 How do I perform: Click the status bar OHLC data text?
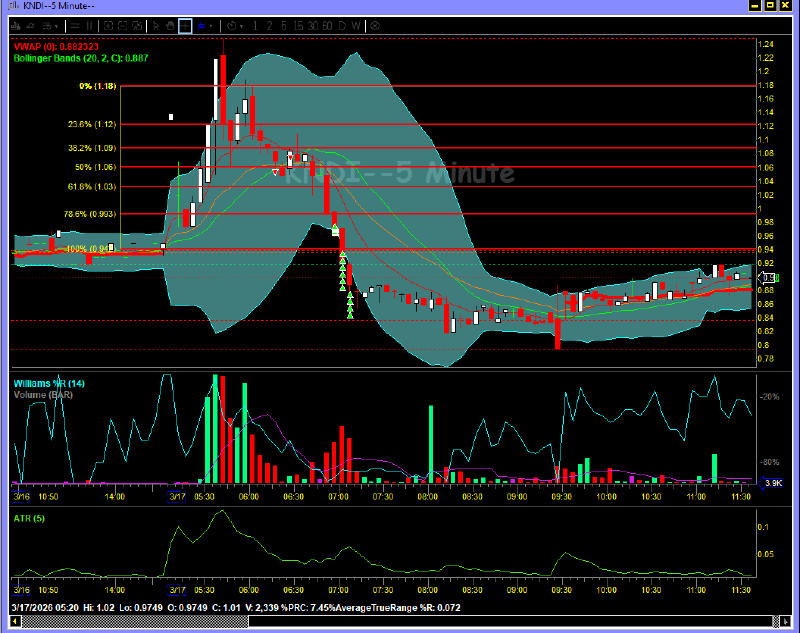236,607
